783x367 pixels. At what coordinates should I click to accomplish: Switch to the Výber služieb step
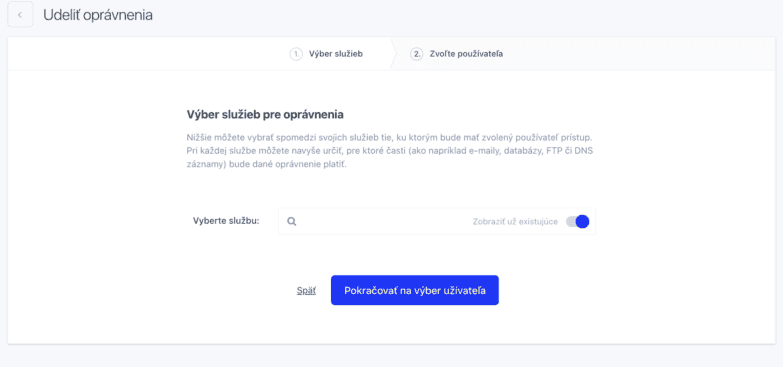click(336, 54)
